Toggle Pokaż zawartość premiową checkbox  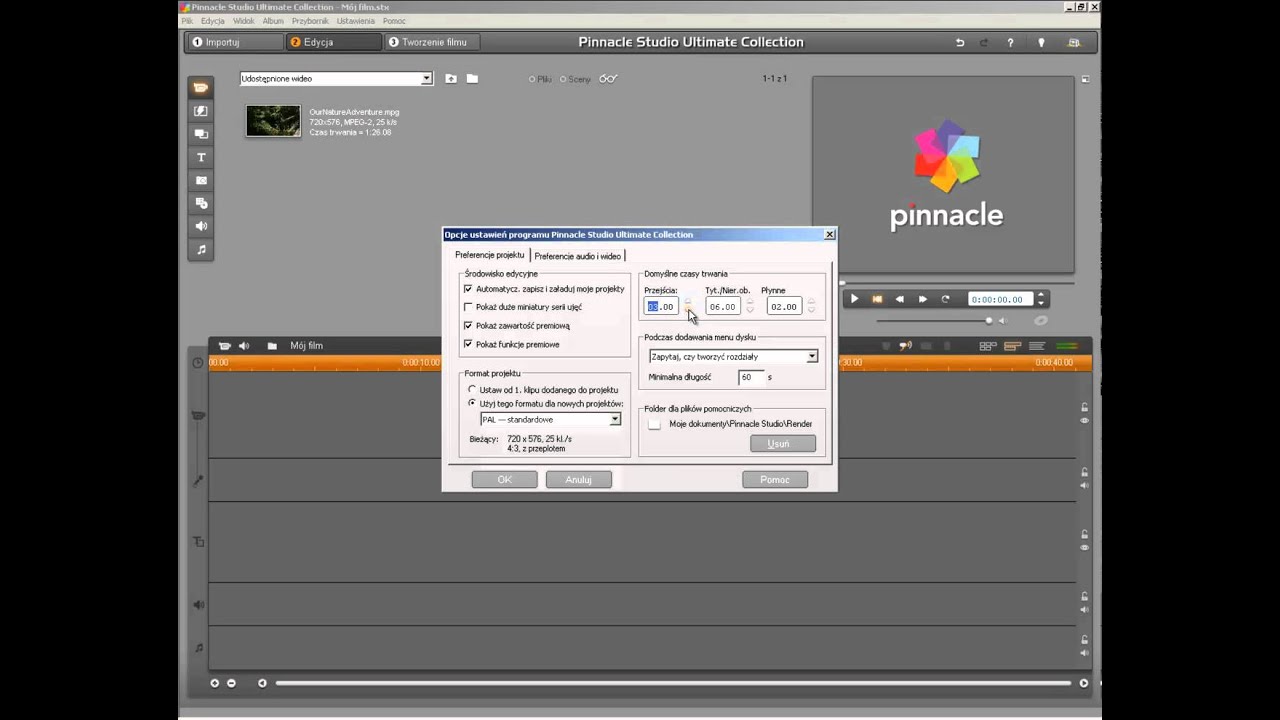[468, 325]
